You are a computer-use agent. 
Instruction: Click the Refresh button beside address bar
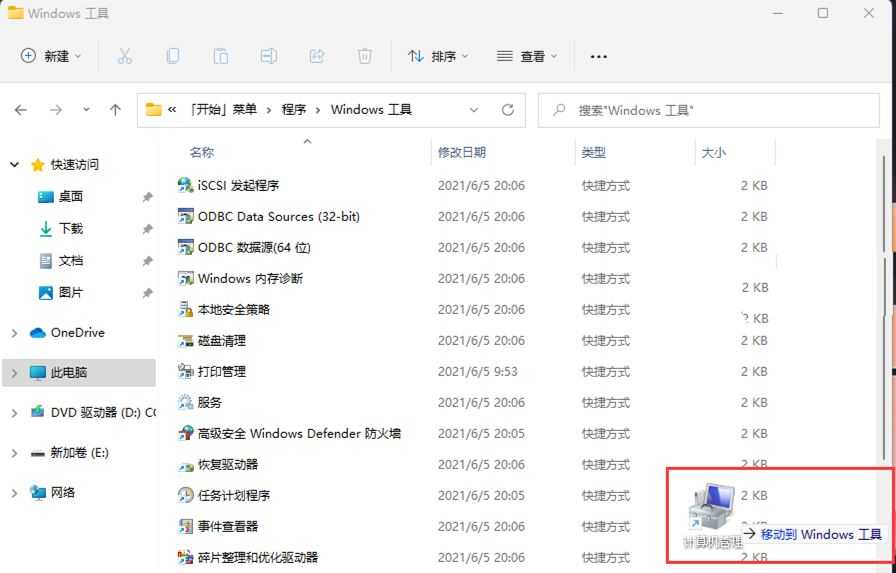[507, 110]
